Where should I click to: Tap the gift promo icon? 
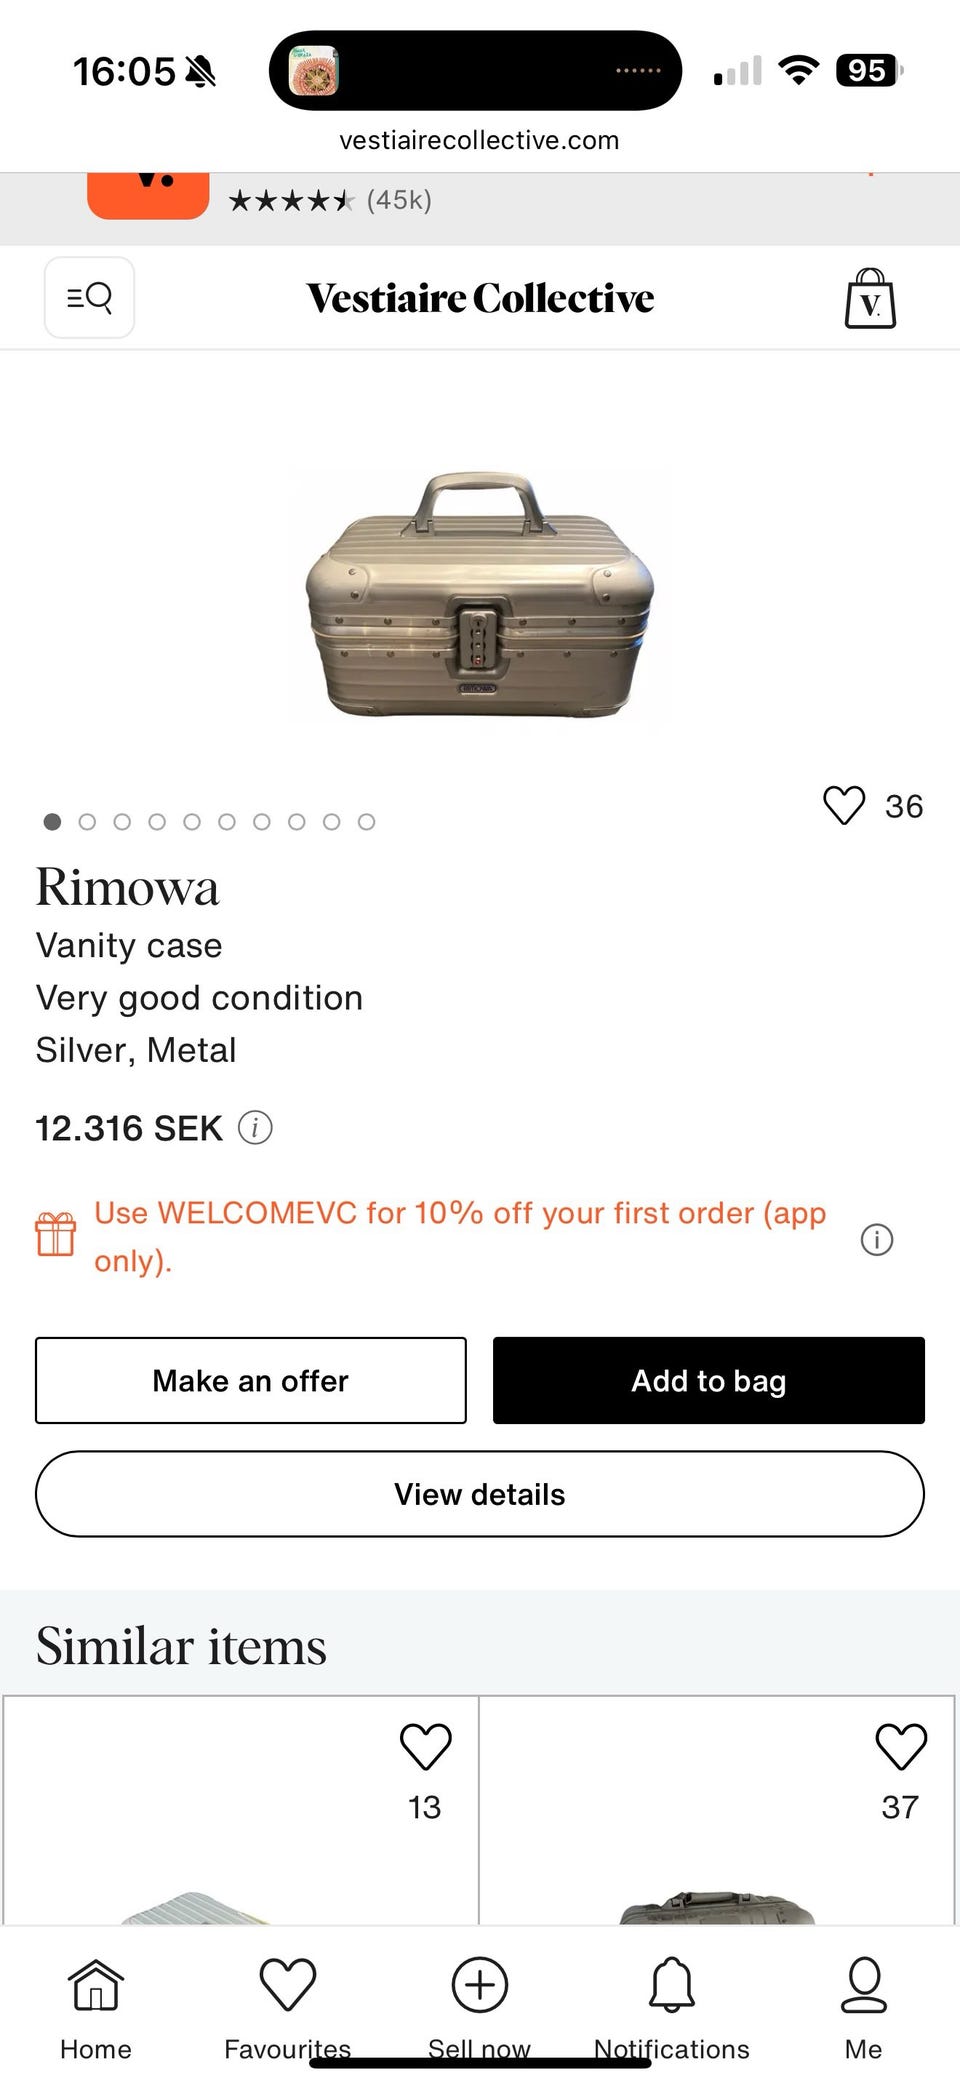56,1234
